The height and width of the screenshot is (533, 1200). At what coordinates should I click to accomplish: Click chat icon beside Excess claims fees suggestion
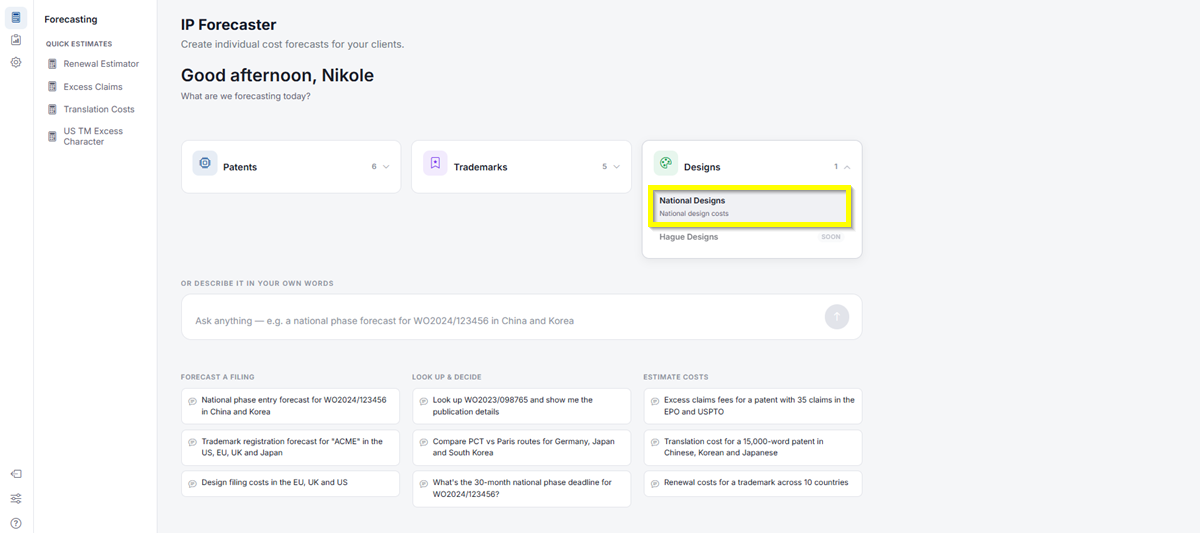pos(654,400)
